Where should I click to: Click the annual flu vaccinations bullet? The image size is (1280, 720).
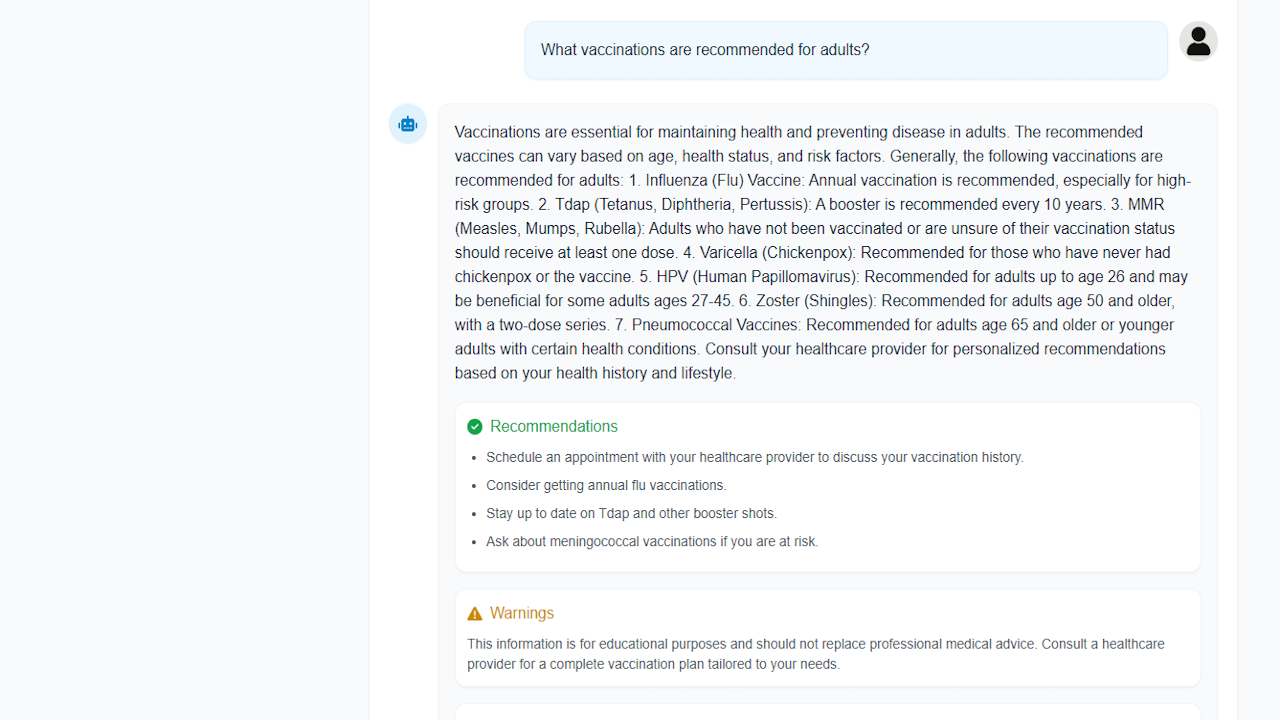click(606, 486)
